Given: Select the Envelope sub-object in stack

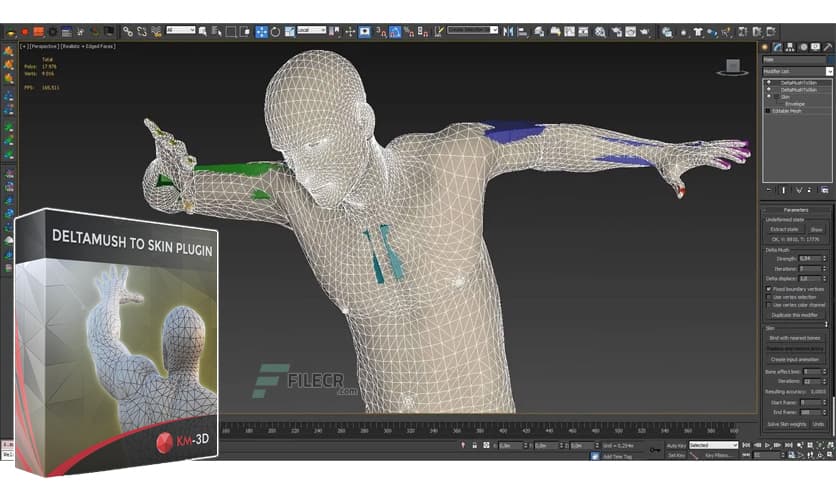Looking at the screenshot, I should point(794,104).
